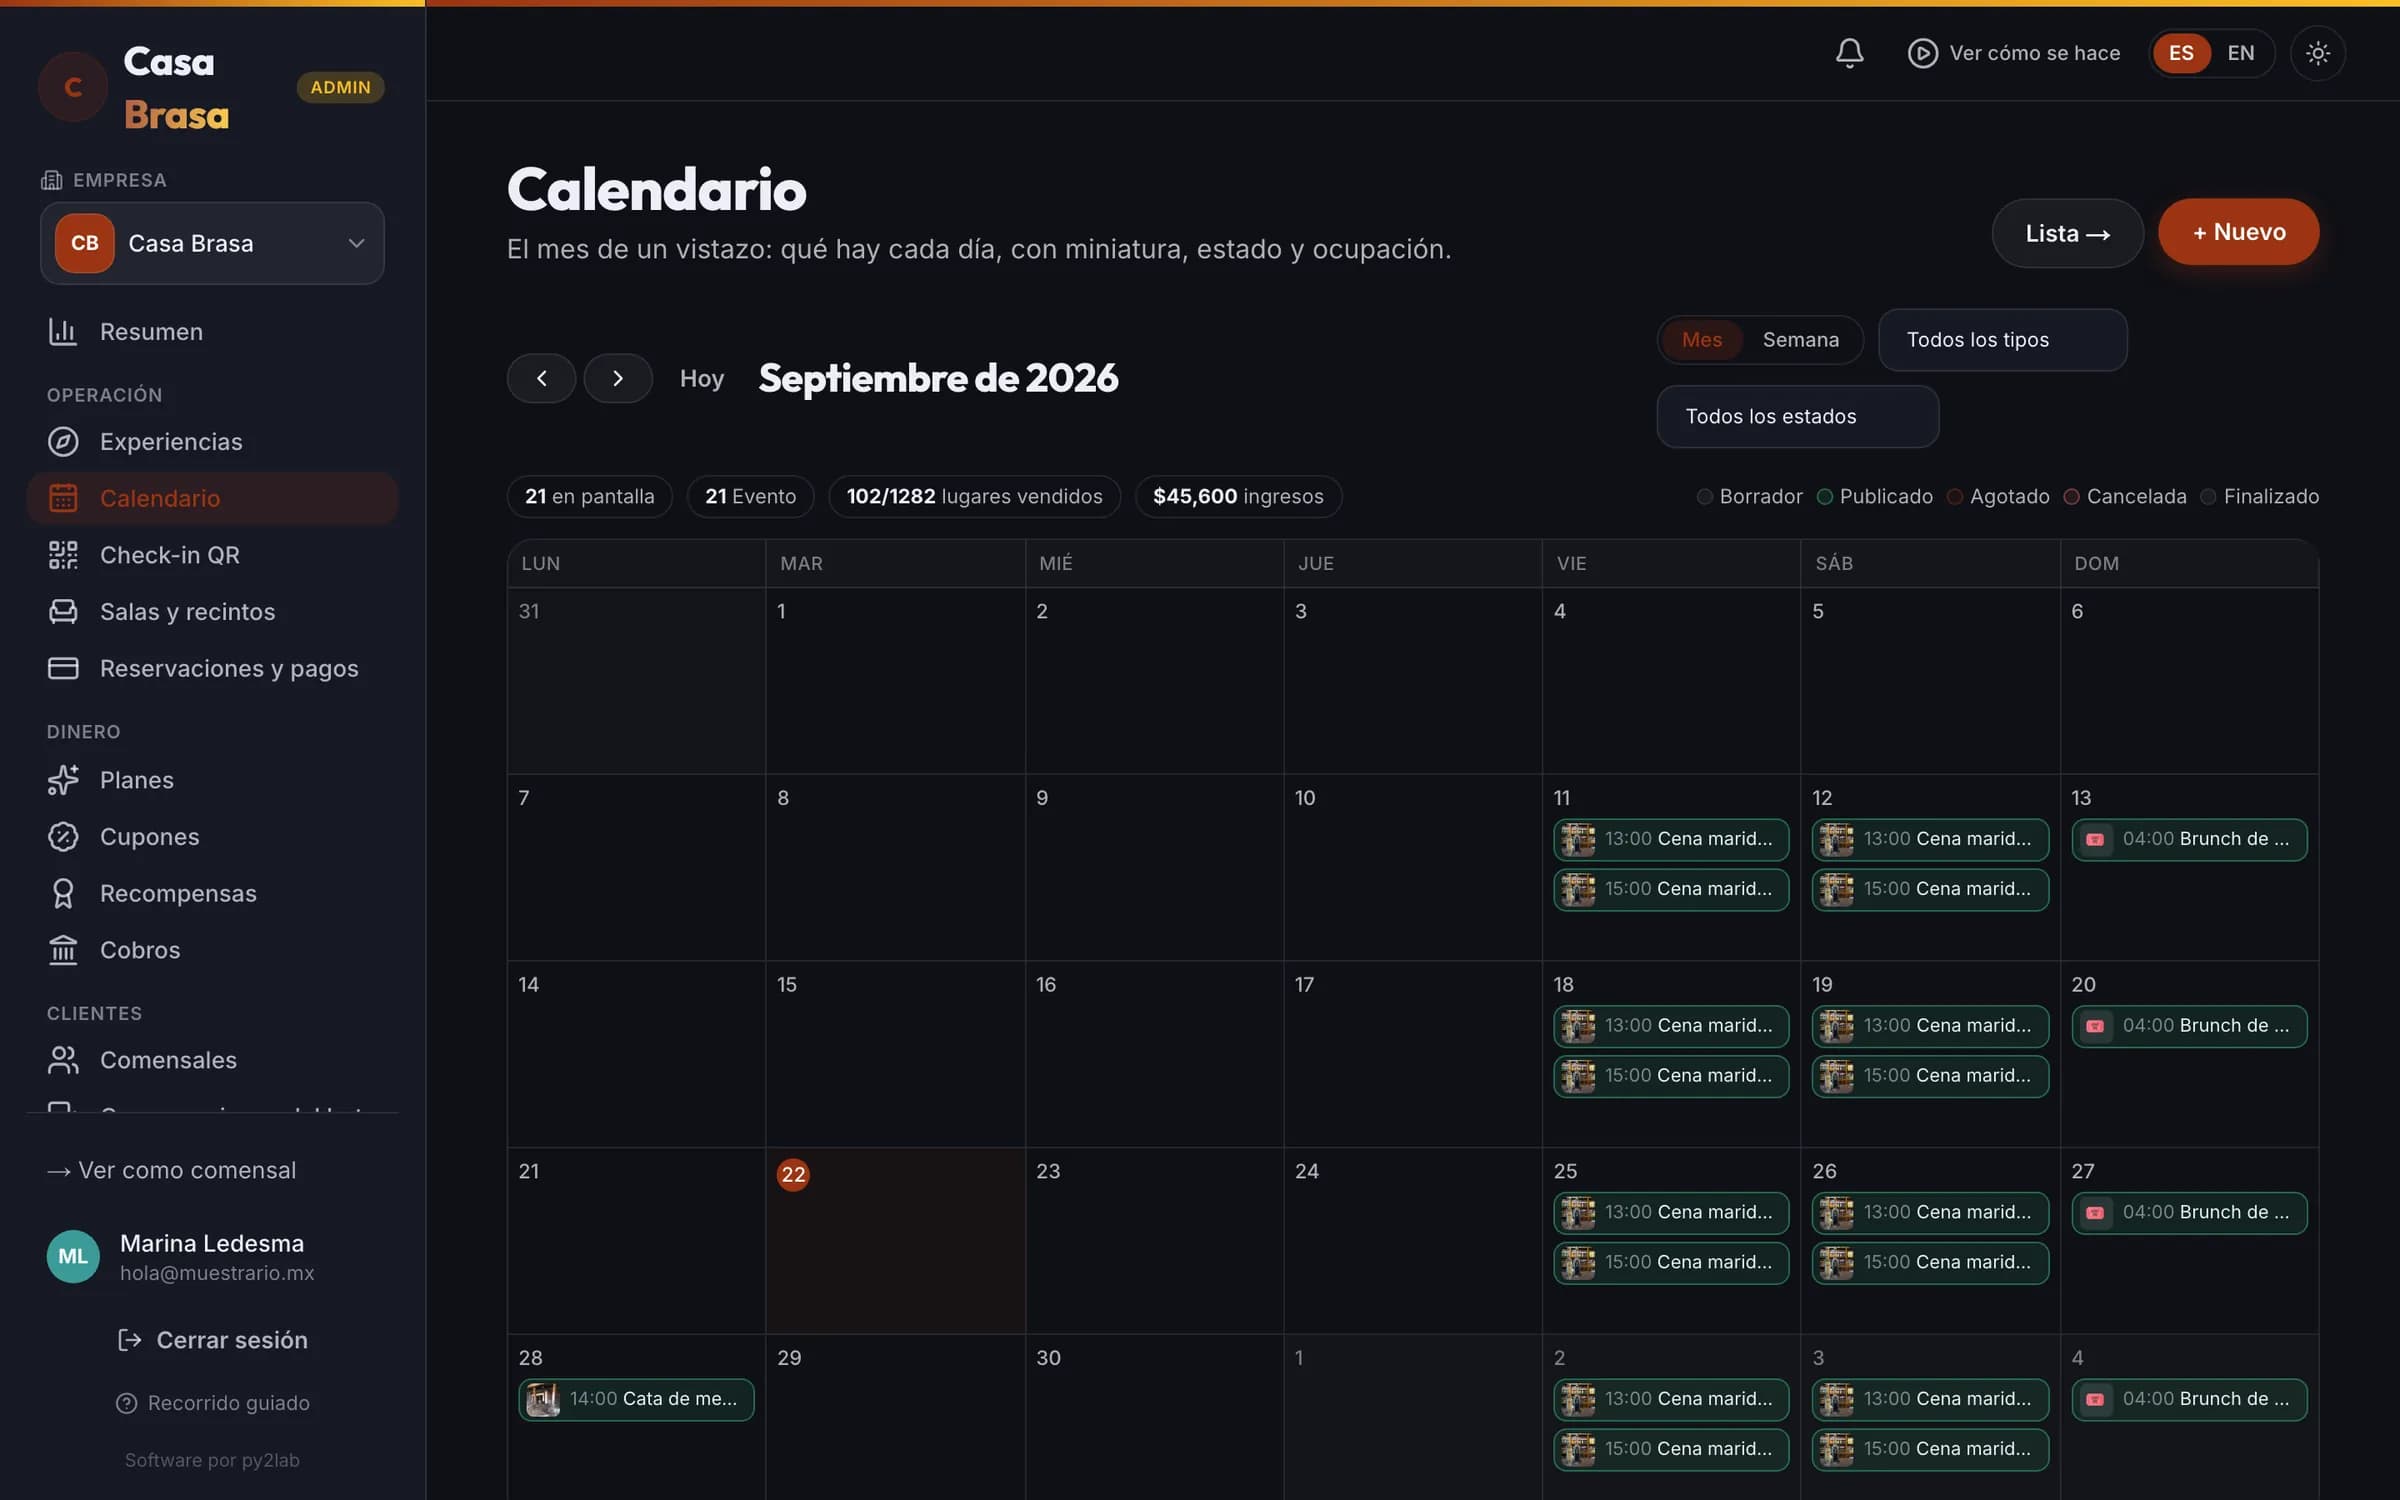This screenshot has height=1500, width=2400.
Task: Click the Cobros bank icon
Action: click(63, 950)
